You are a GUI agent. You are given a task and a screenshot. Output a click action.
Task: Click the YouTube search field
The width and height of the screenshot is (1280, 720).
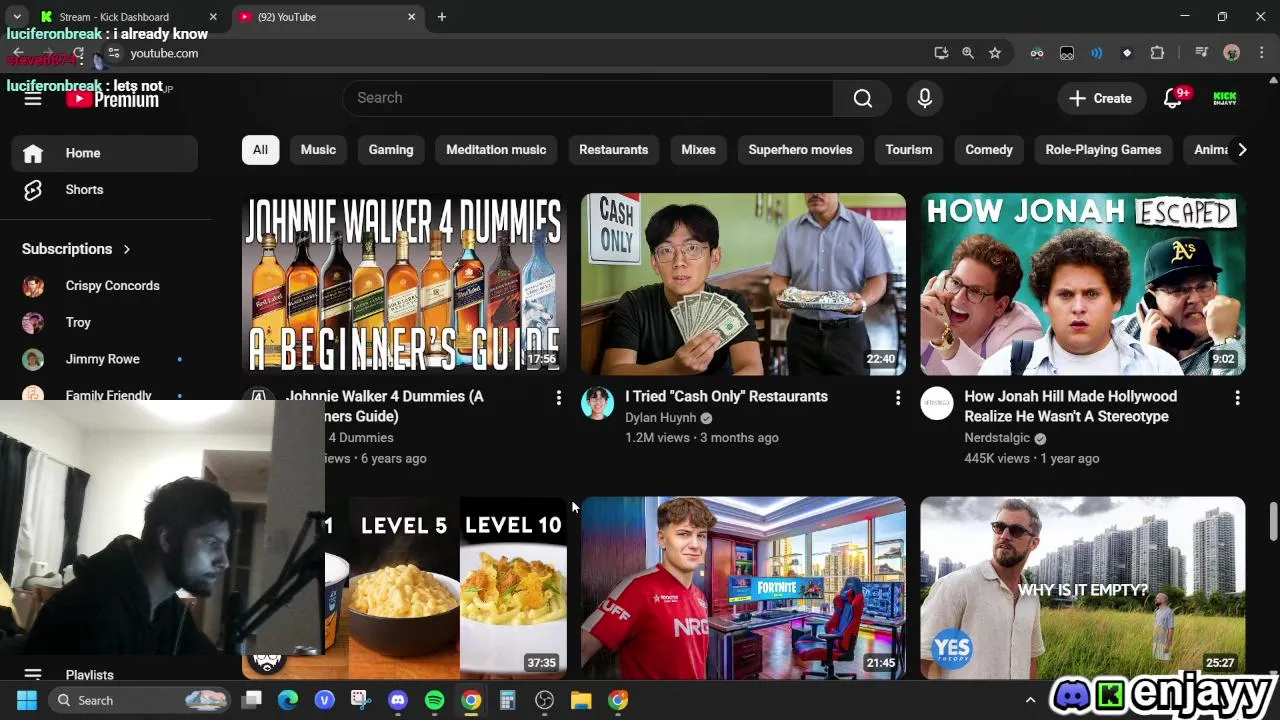[588, 98]
